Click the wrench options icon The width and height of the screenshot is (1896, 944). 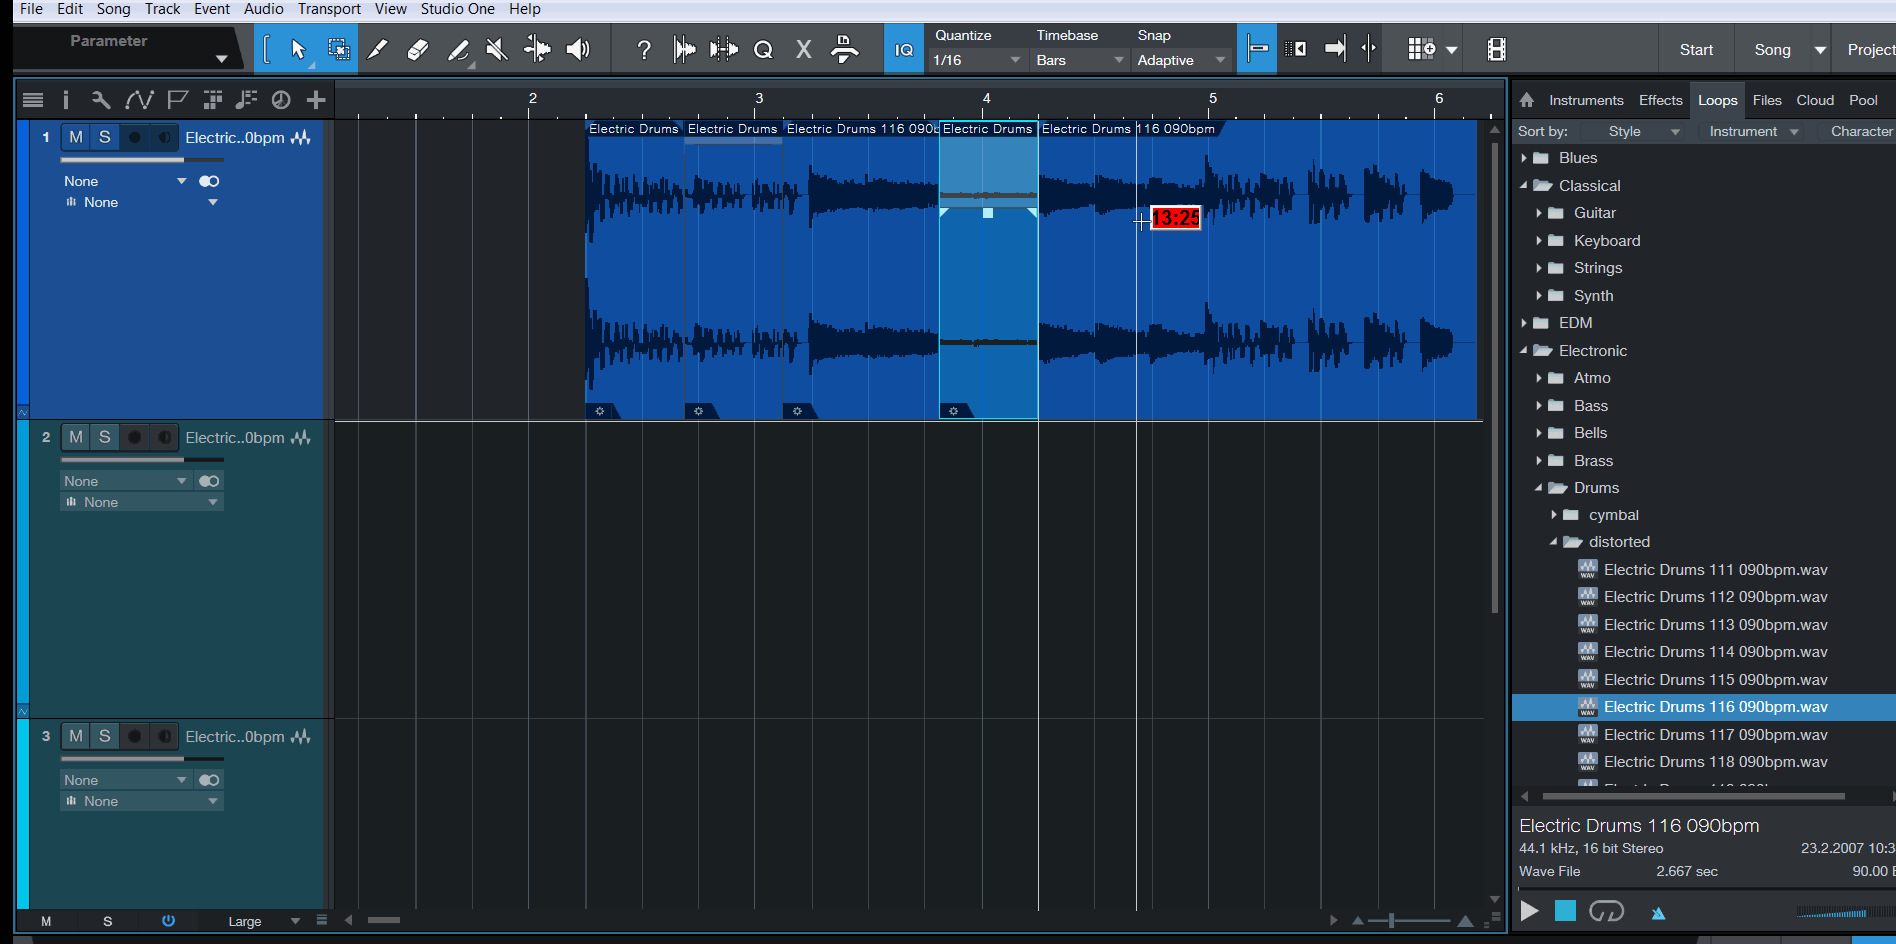point(101,100)
